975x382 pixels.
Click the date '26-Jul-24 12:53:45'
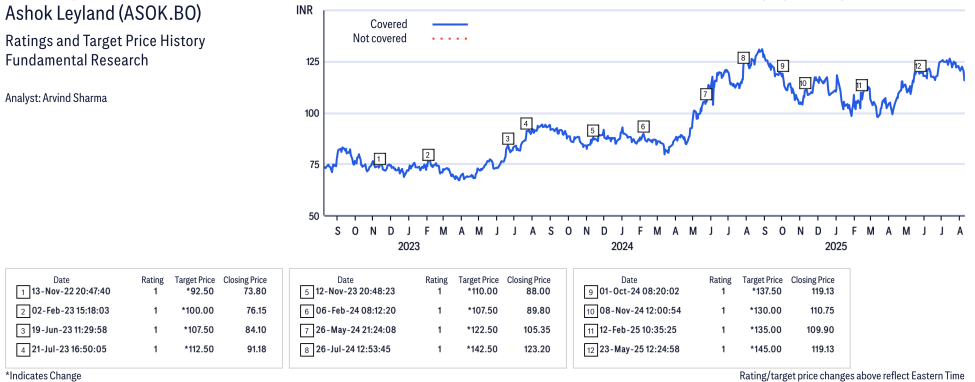tap(353, 349)
